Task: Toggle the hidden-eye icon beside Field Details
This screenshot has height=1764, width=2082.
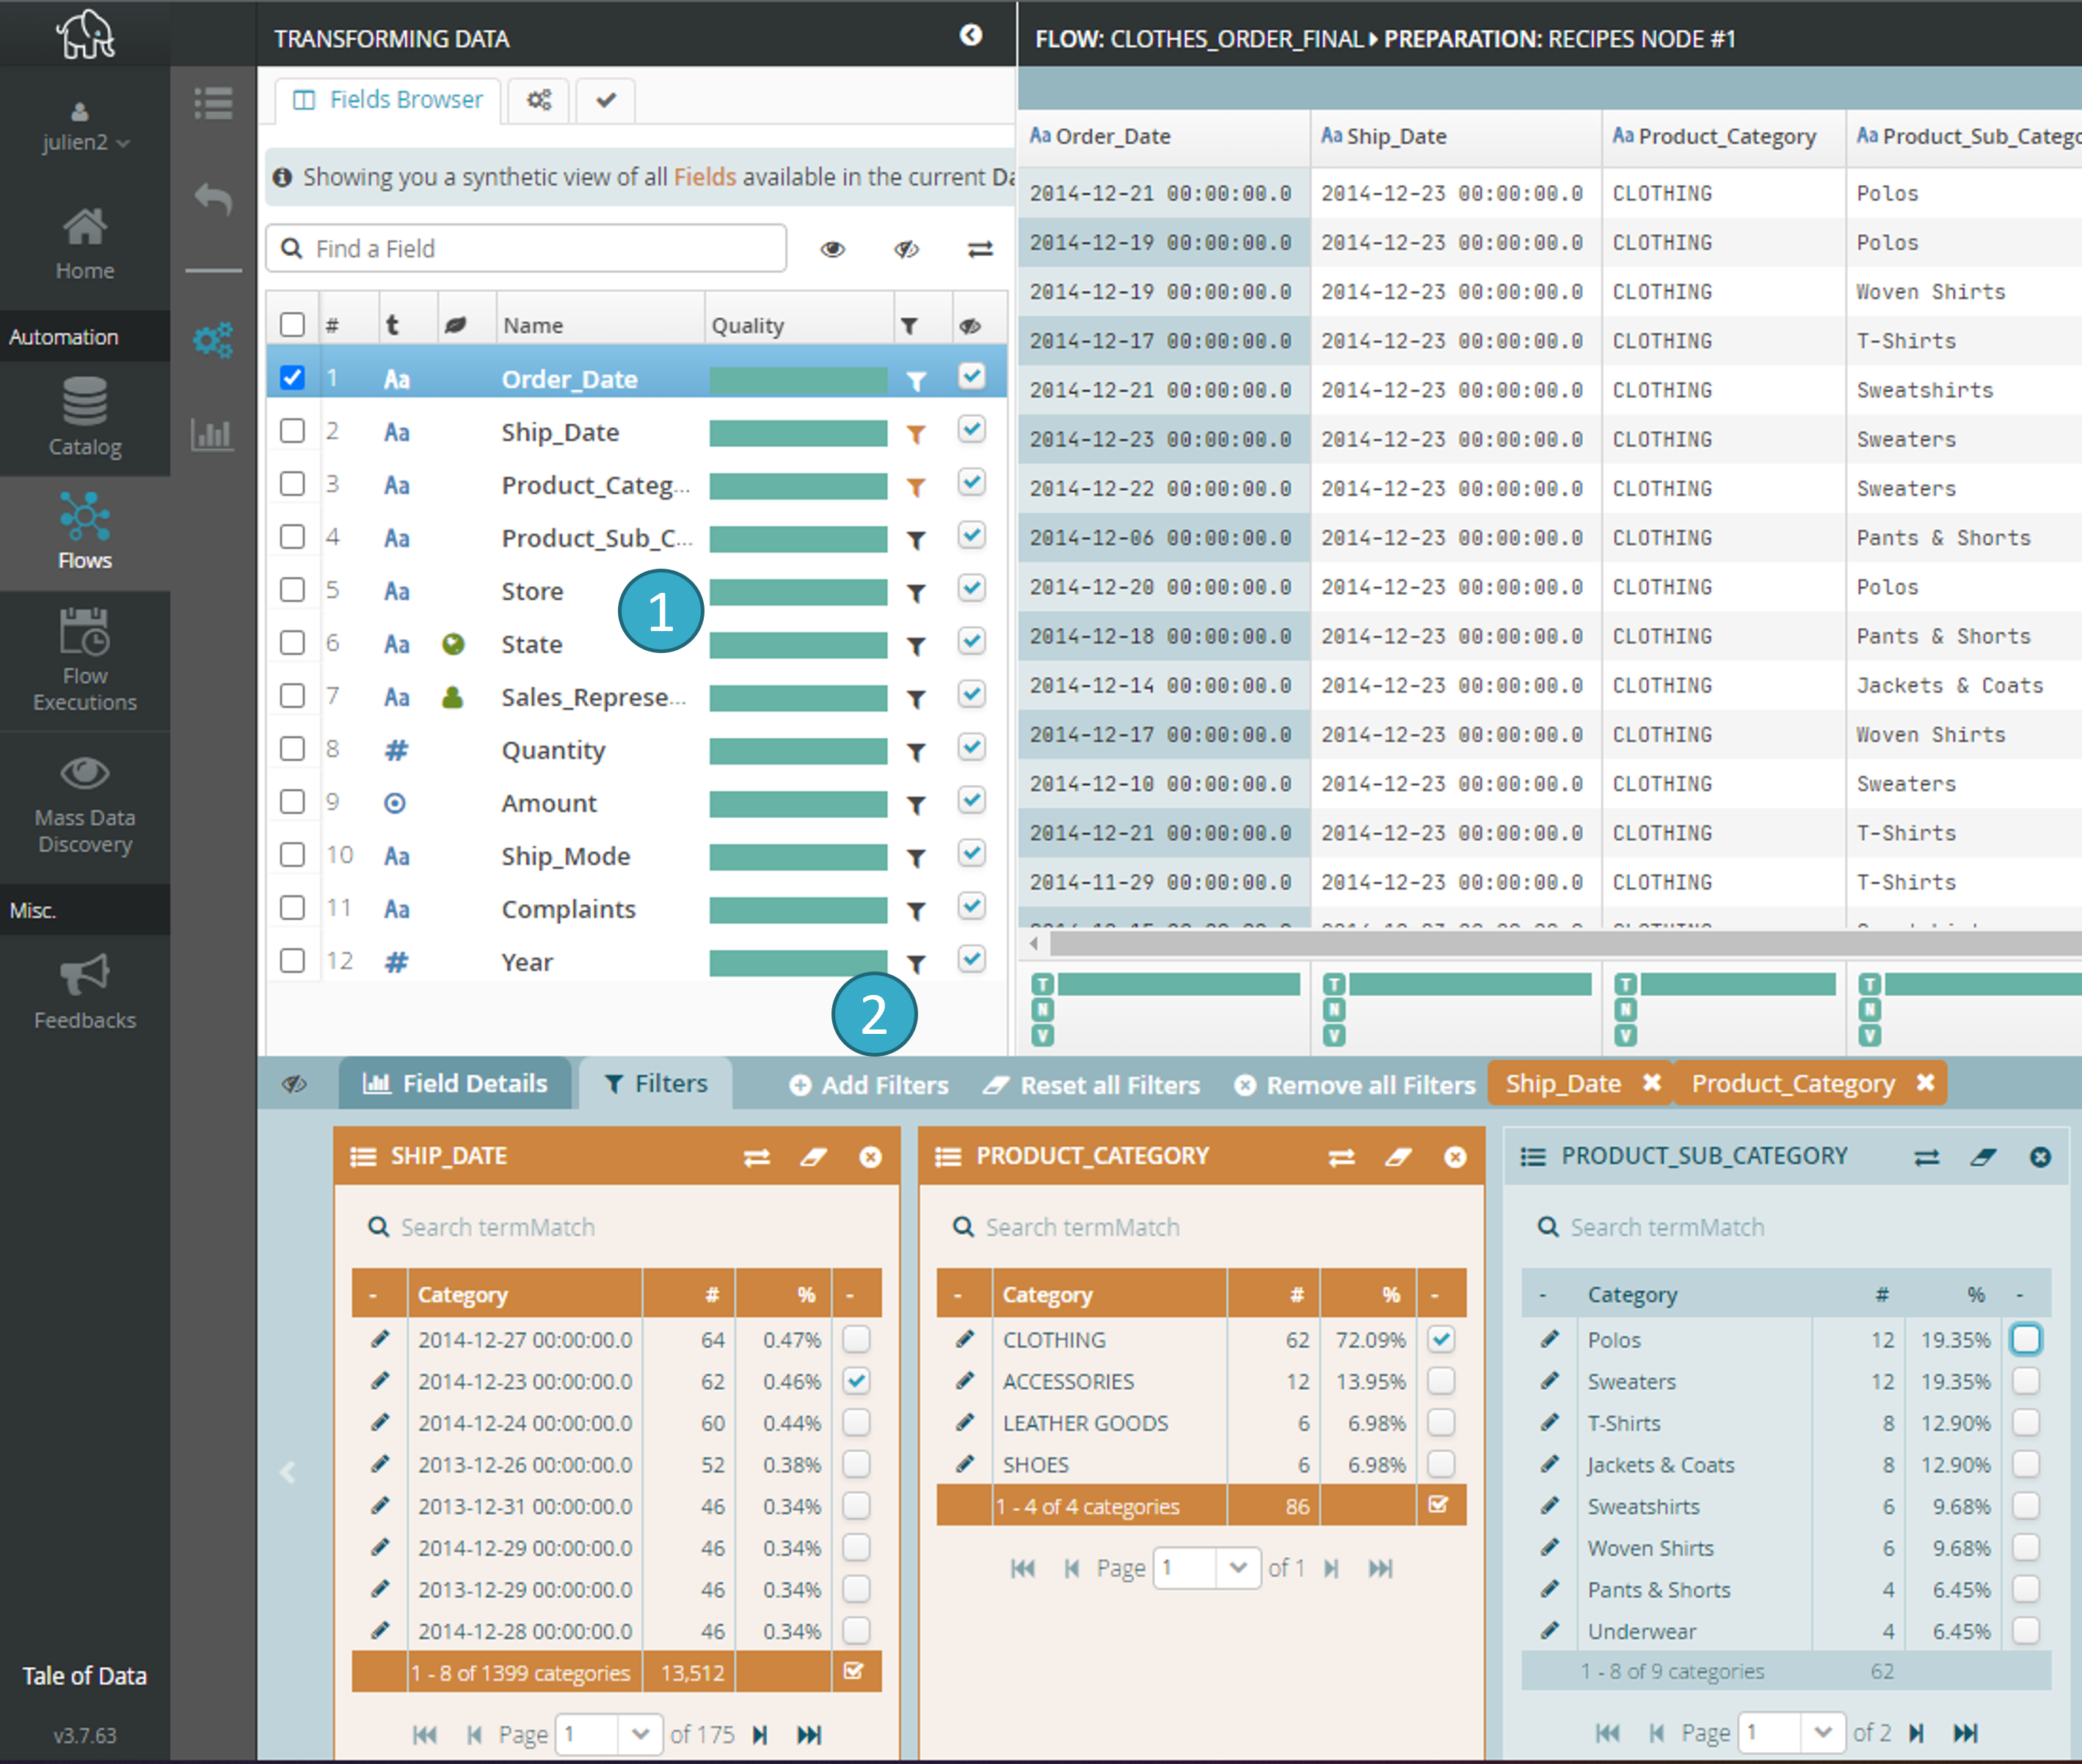Action: coord(294,1084)
